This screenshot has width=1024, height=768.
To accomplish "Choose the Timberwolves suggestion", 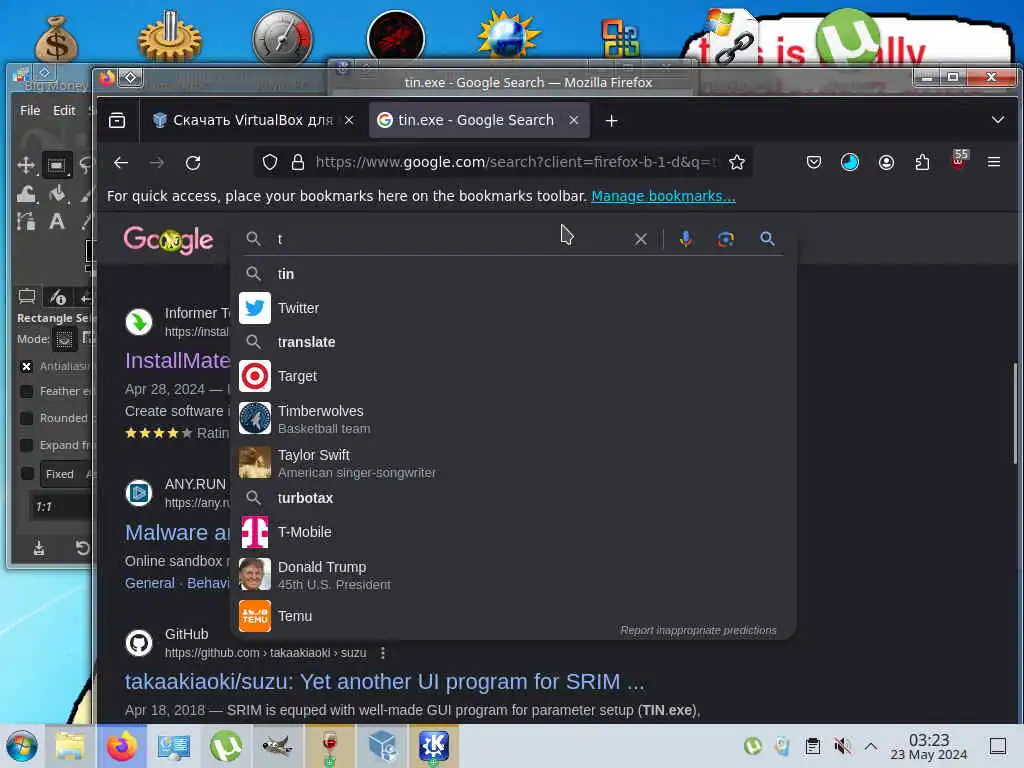I will coord(513,419).
